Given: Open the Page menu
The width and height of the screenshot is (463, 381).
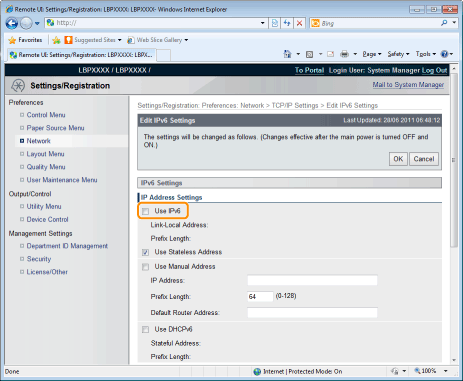Looking at the screenshot, I should (372, 54).
